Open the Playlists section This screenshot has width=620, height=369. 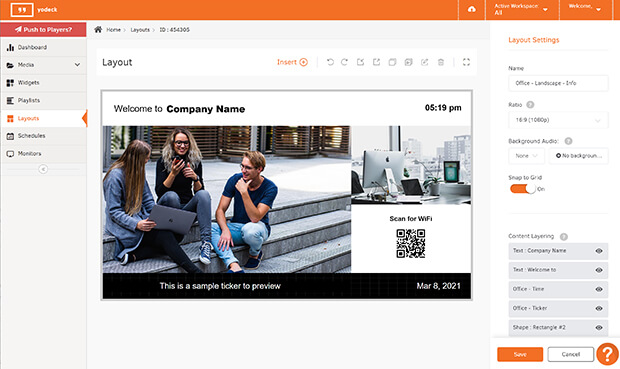click(43, 100)
